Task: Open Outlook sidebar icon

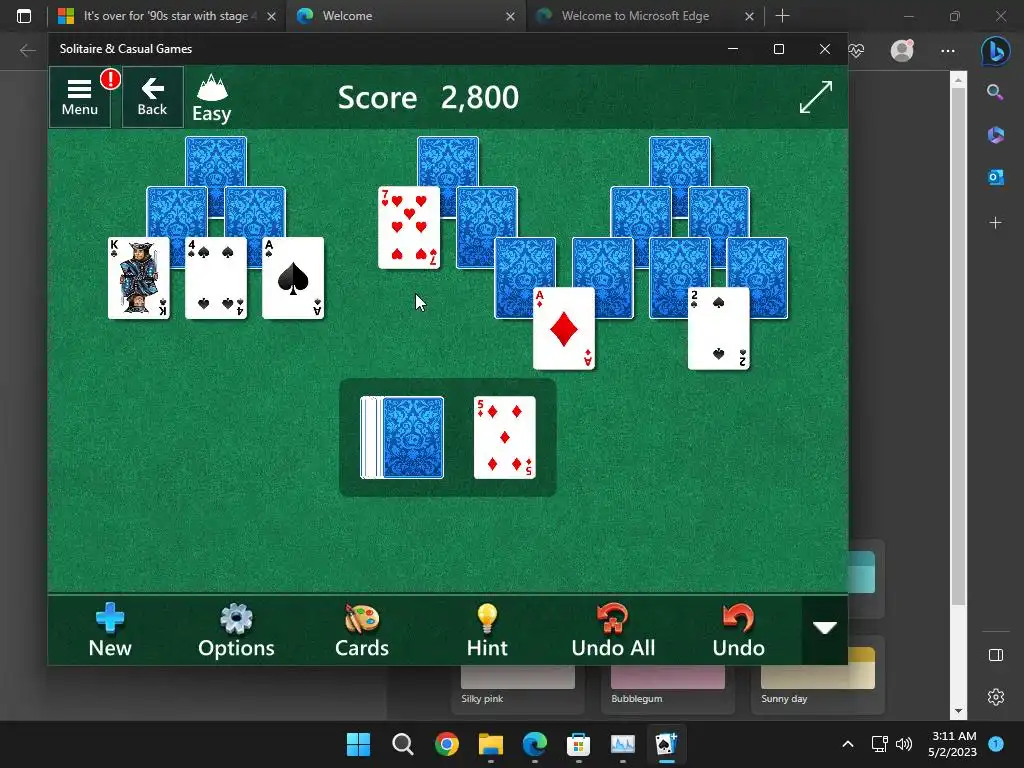Action: pos(995,177)
